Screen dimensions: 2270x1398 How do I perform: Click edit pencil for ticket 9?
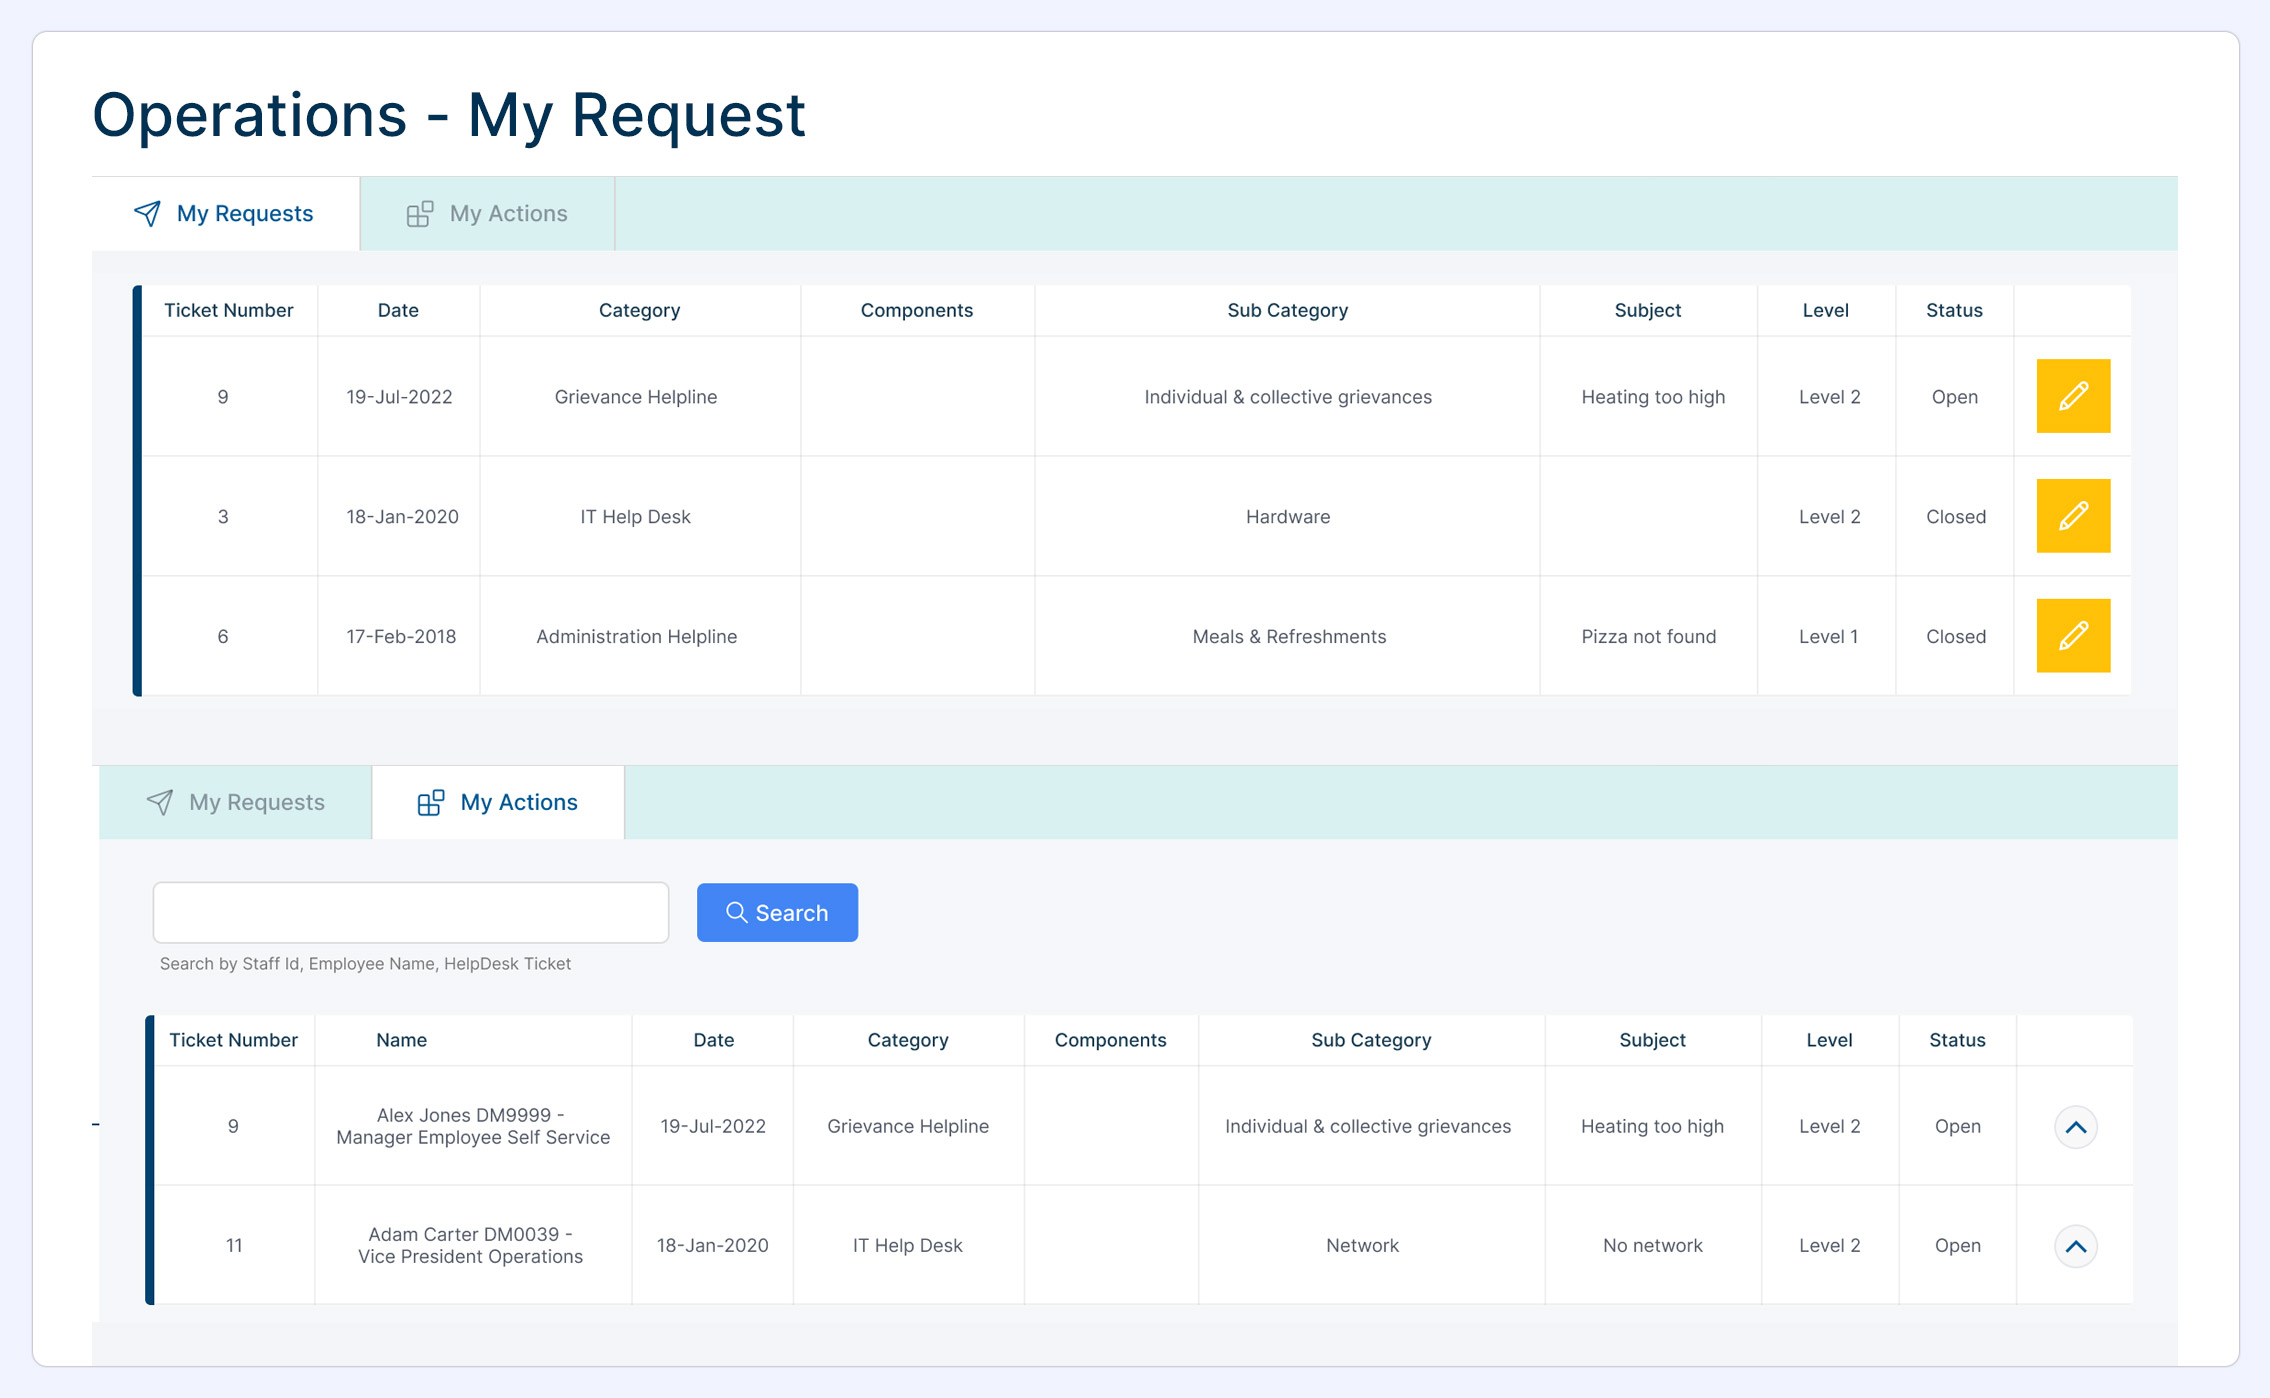pos(2073,396)
